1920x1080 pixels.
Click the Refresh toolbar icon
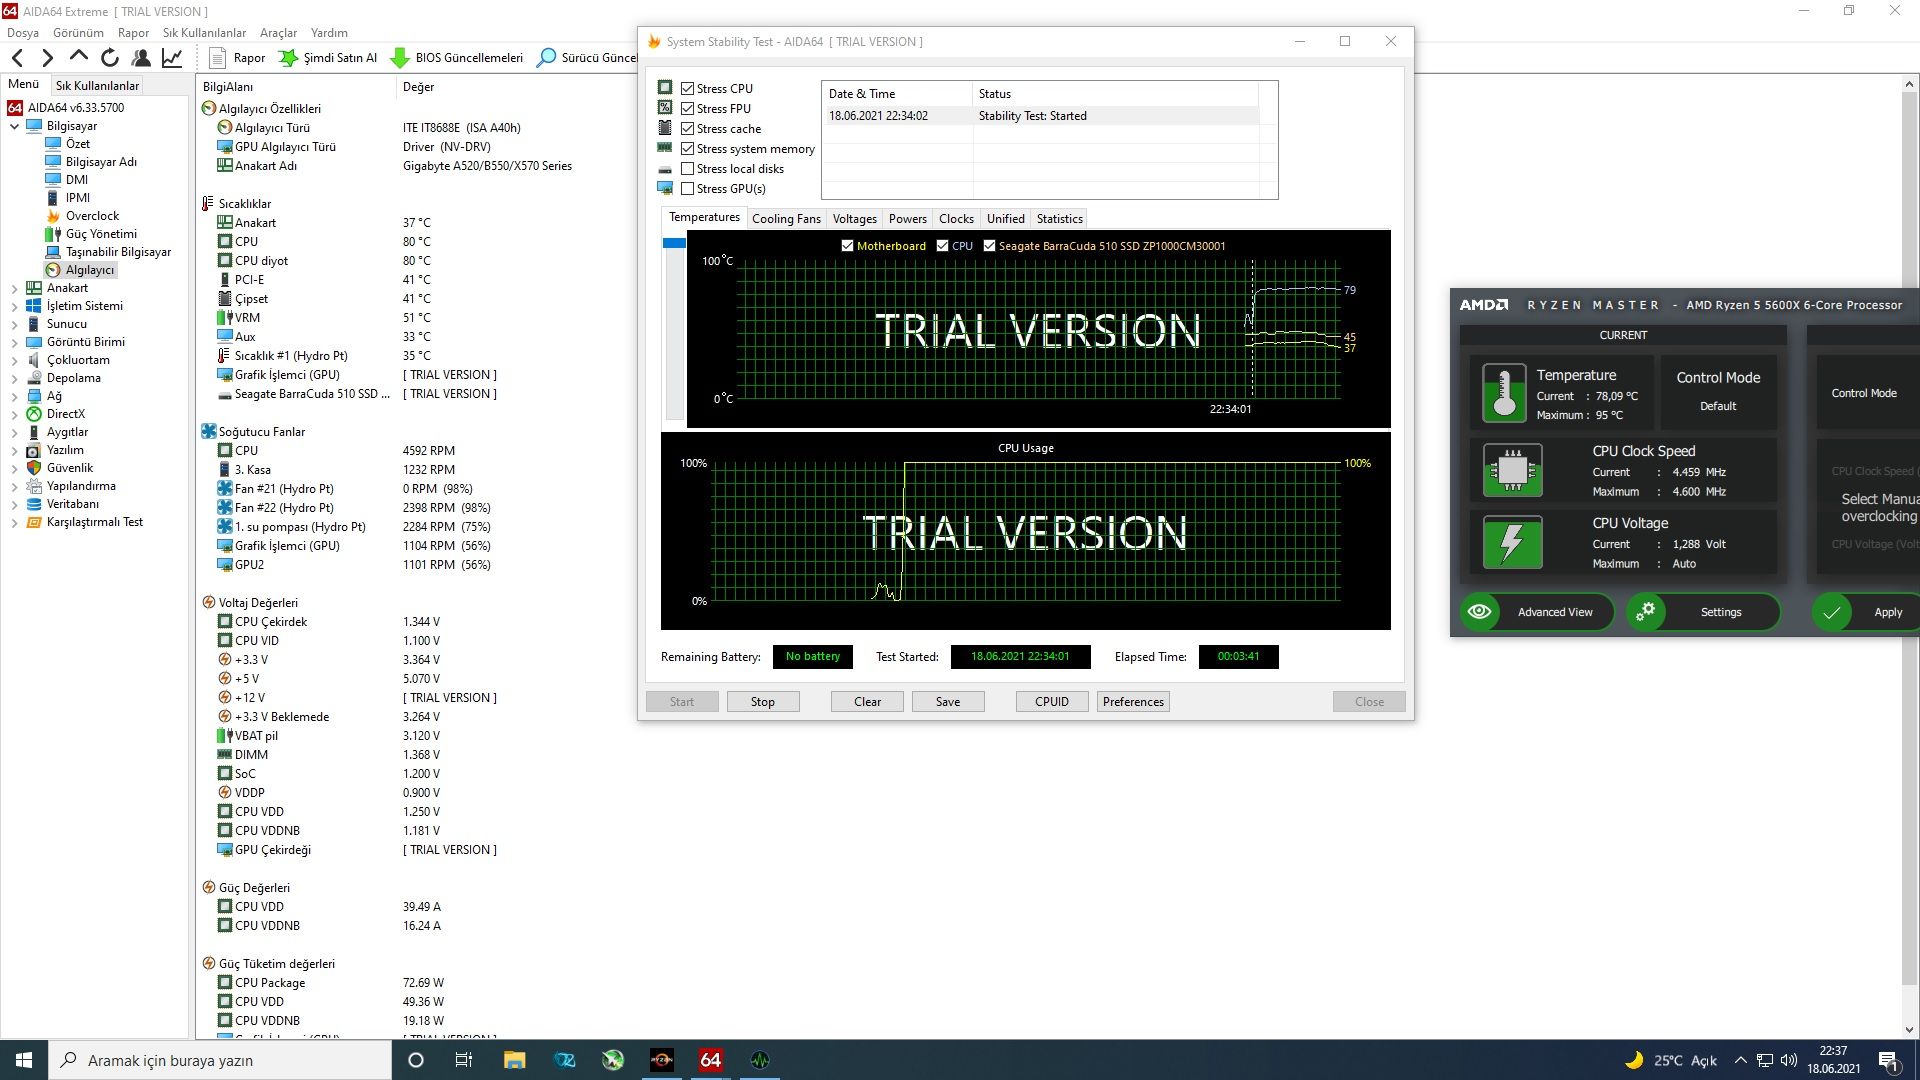point(110,58)
